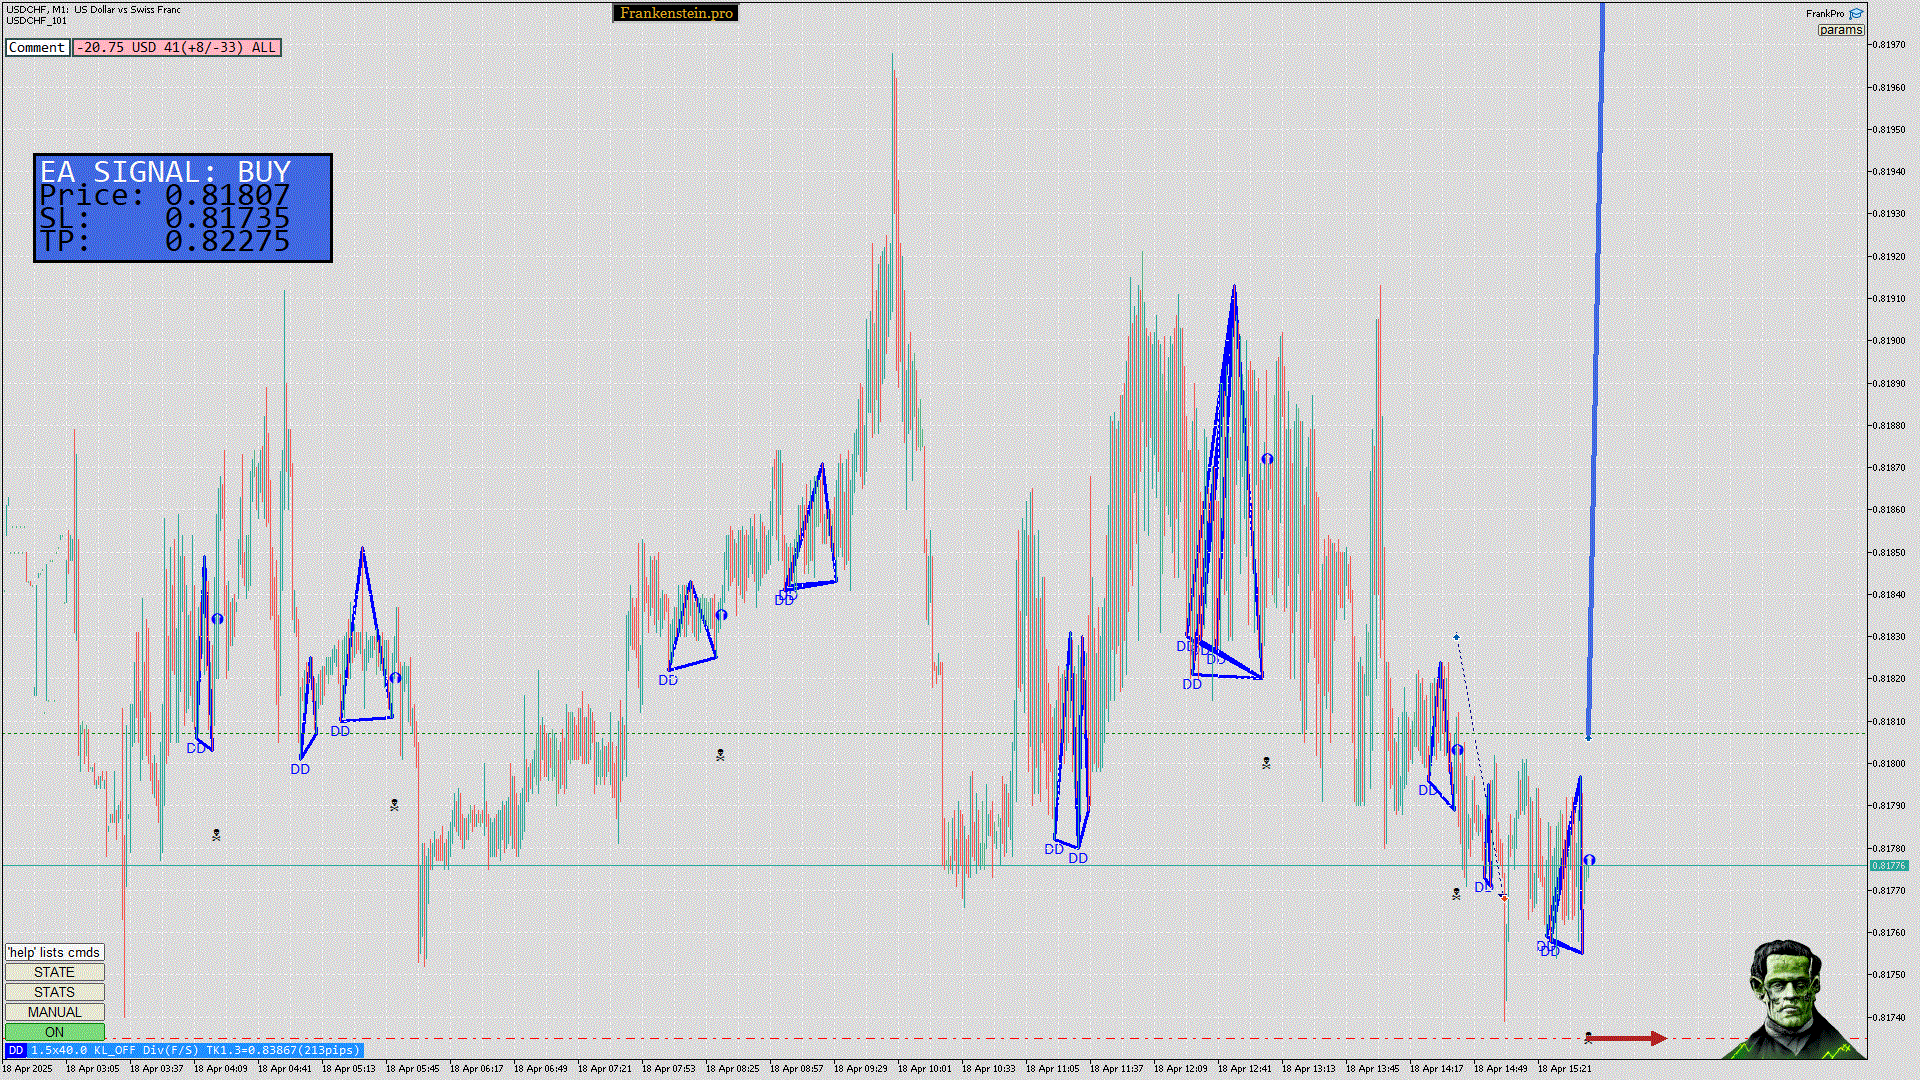Select the EA SIGNAL BUY panel
The image size is (1920, 1080).
[x=183, y=208]
